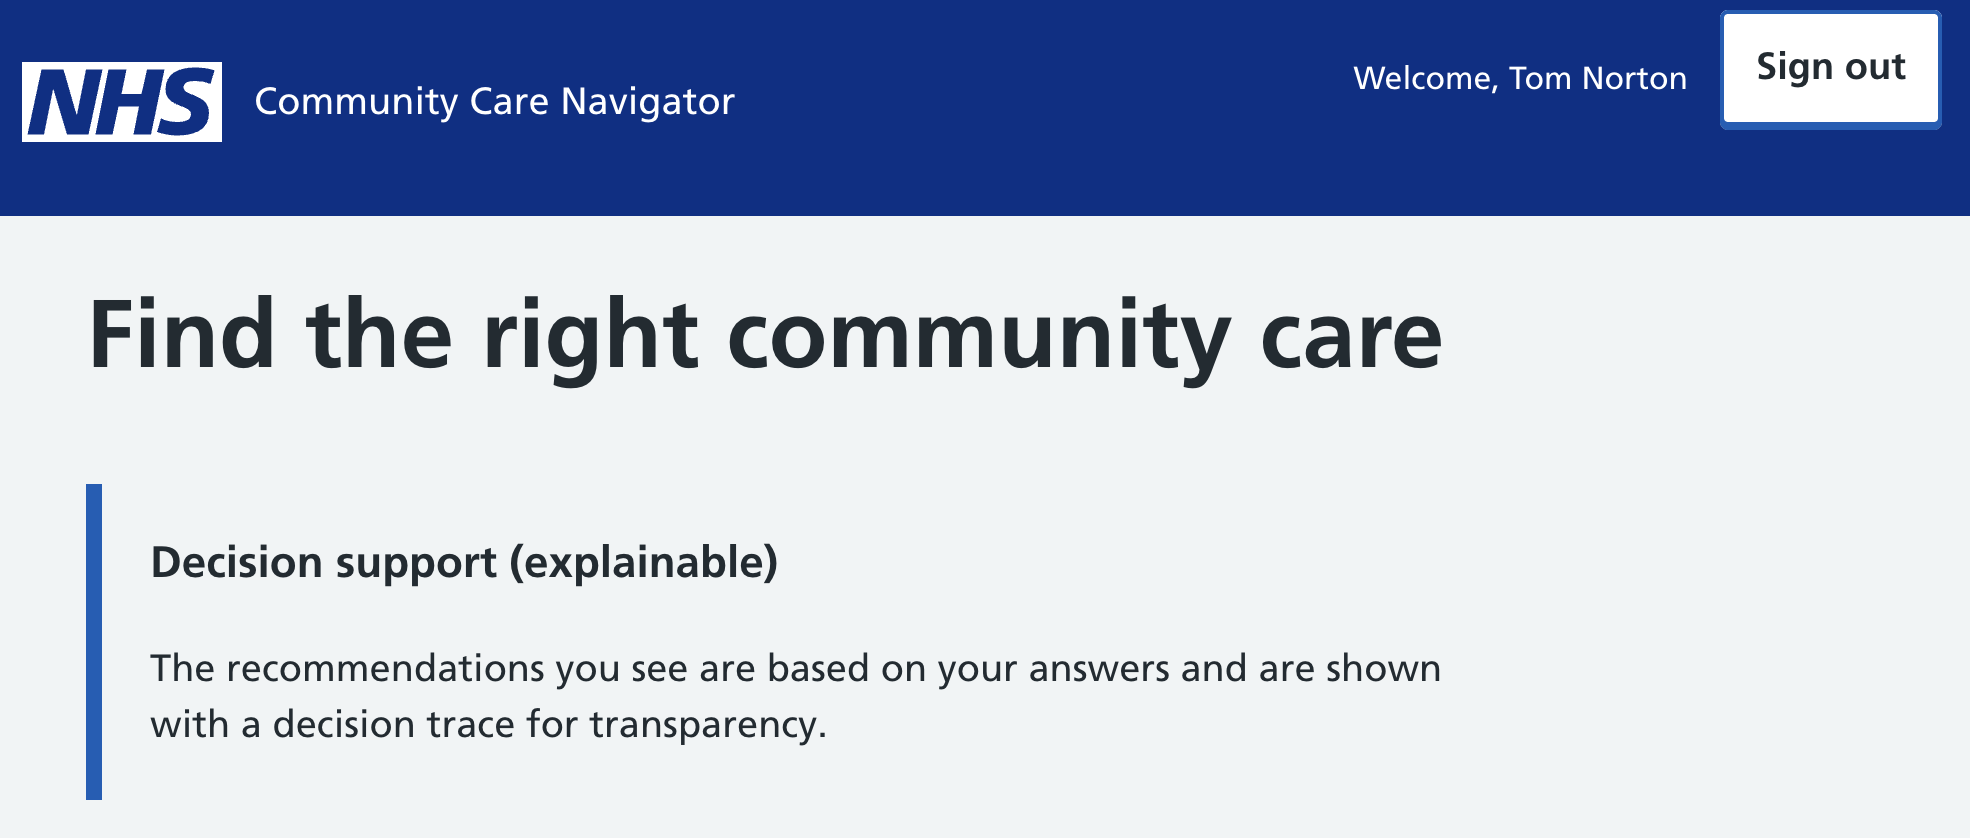Click the word 'Welcome' in the header
1970x838 pixels.
pos(1424,78)
